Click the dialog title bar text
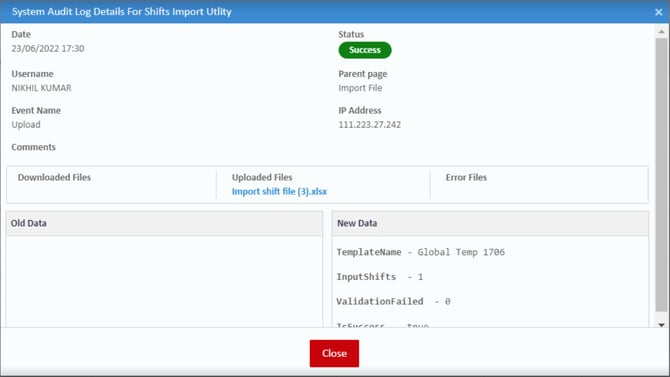This screenshot has width=670, height=377. [x=122, y=12]
